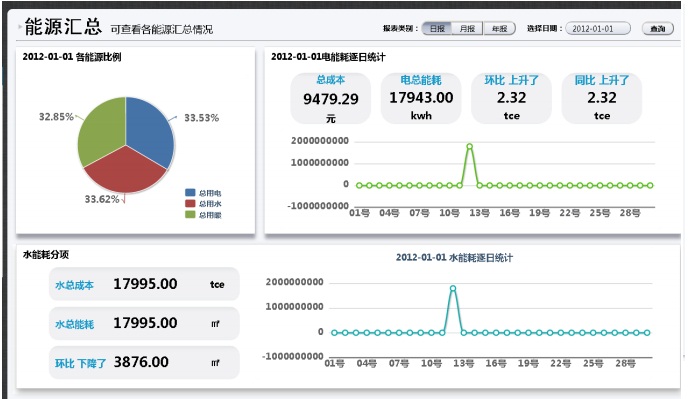Click the 32.85% pie label
Image resolution: width=688 pixels, height=399 pixels.
pos(56,117)
